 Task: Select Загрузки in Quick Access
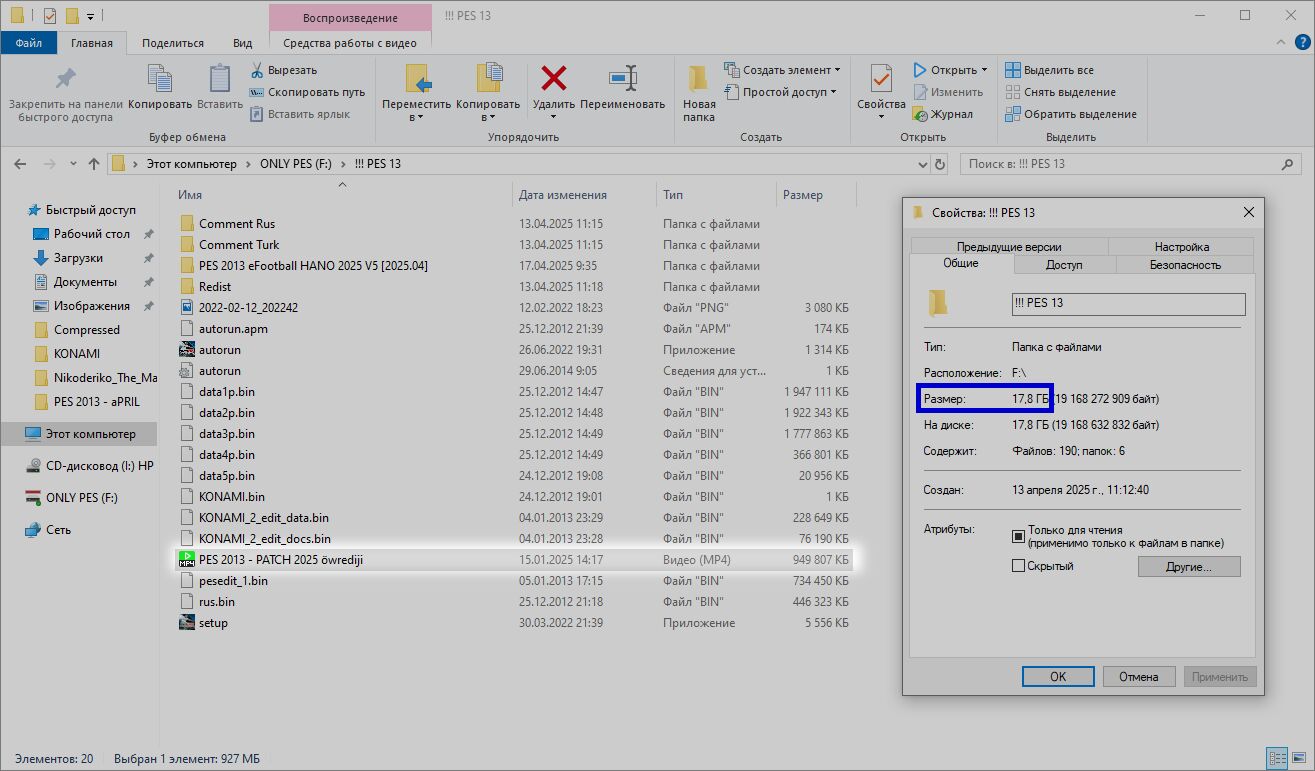pyautogui.click(x=78, y=258)
